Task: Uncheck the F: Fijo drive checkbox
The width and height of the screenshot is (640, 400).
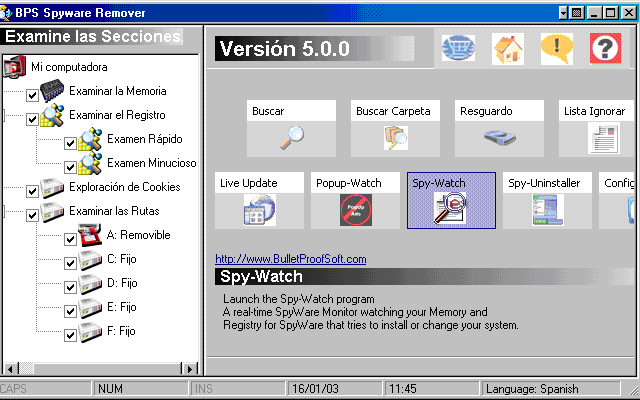Action: click(x=70, y=336)
